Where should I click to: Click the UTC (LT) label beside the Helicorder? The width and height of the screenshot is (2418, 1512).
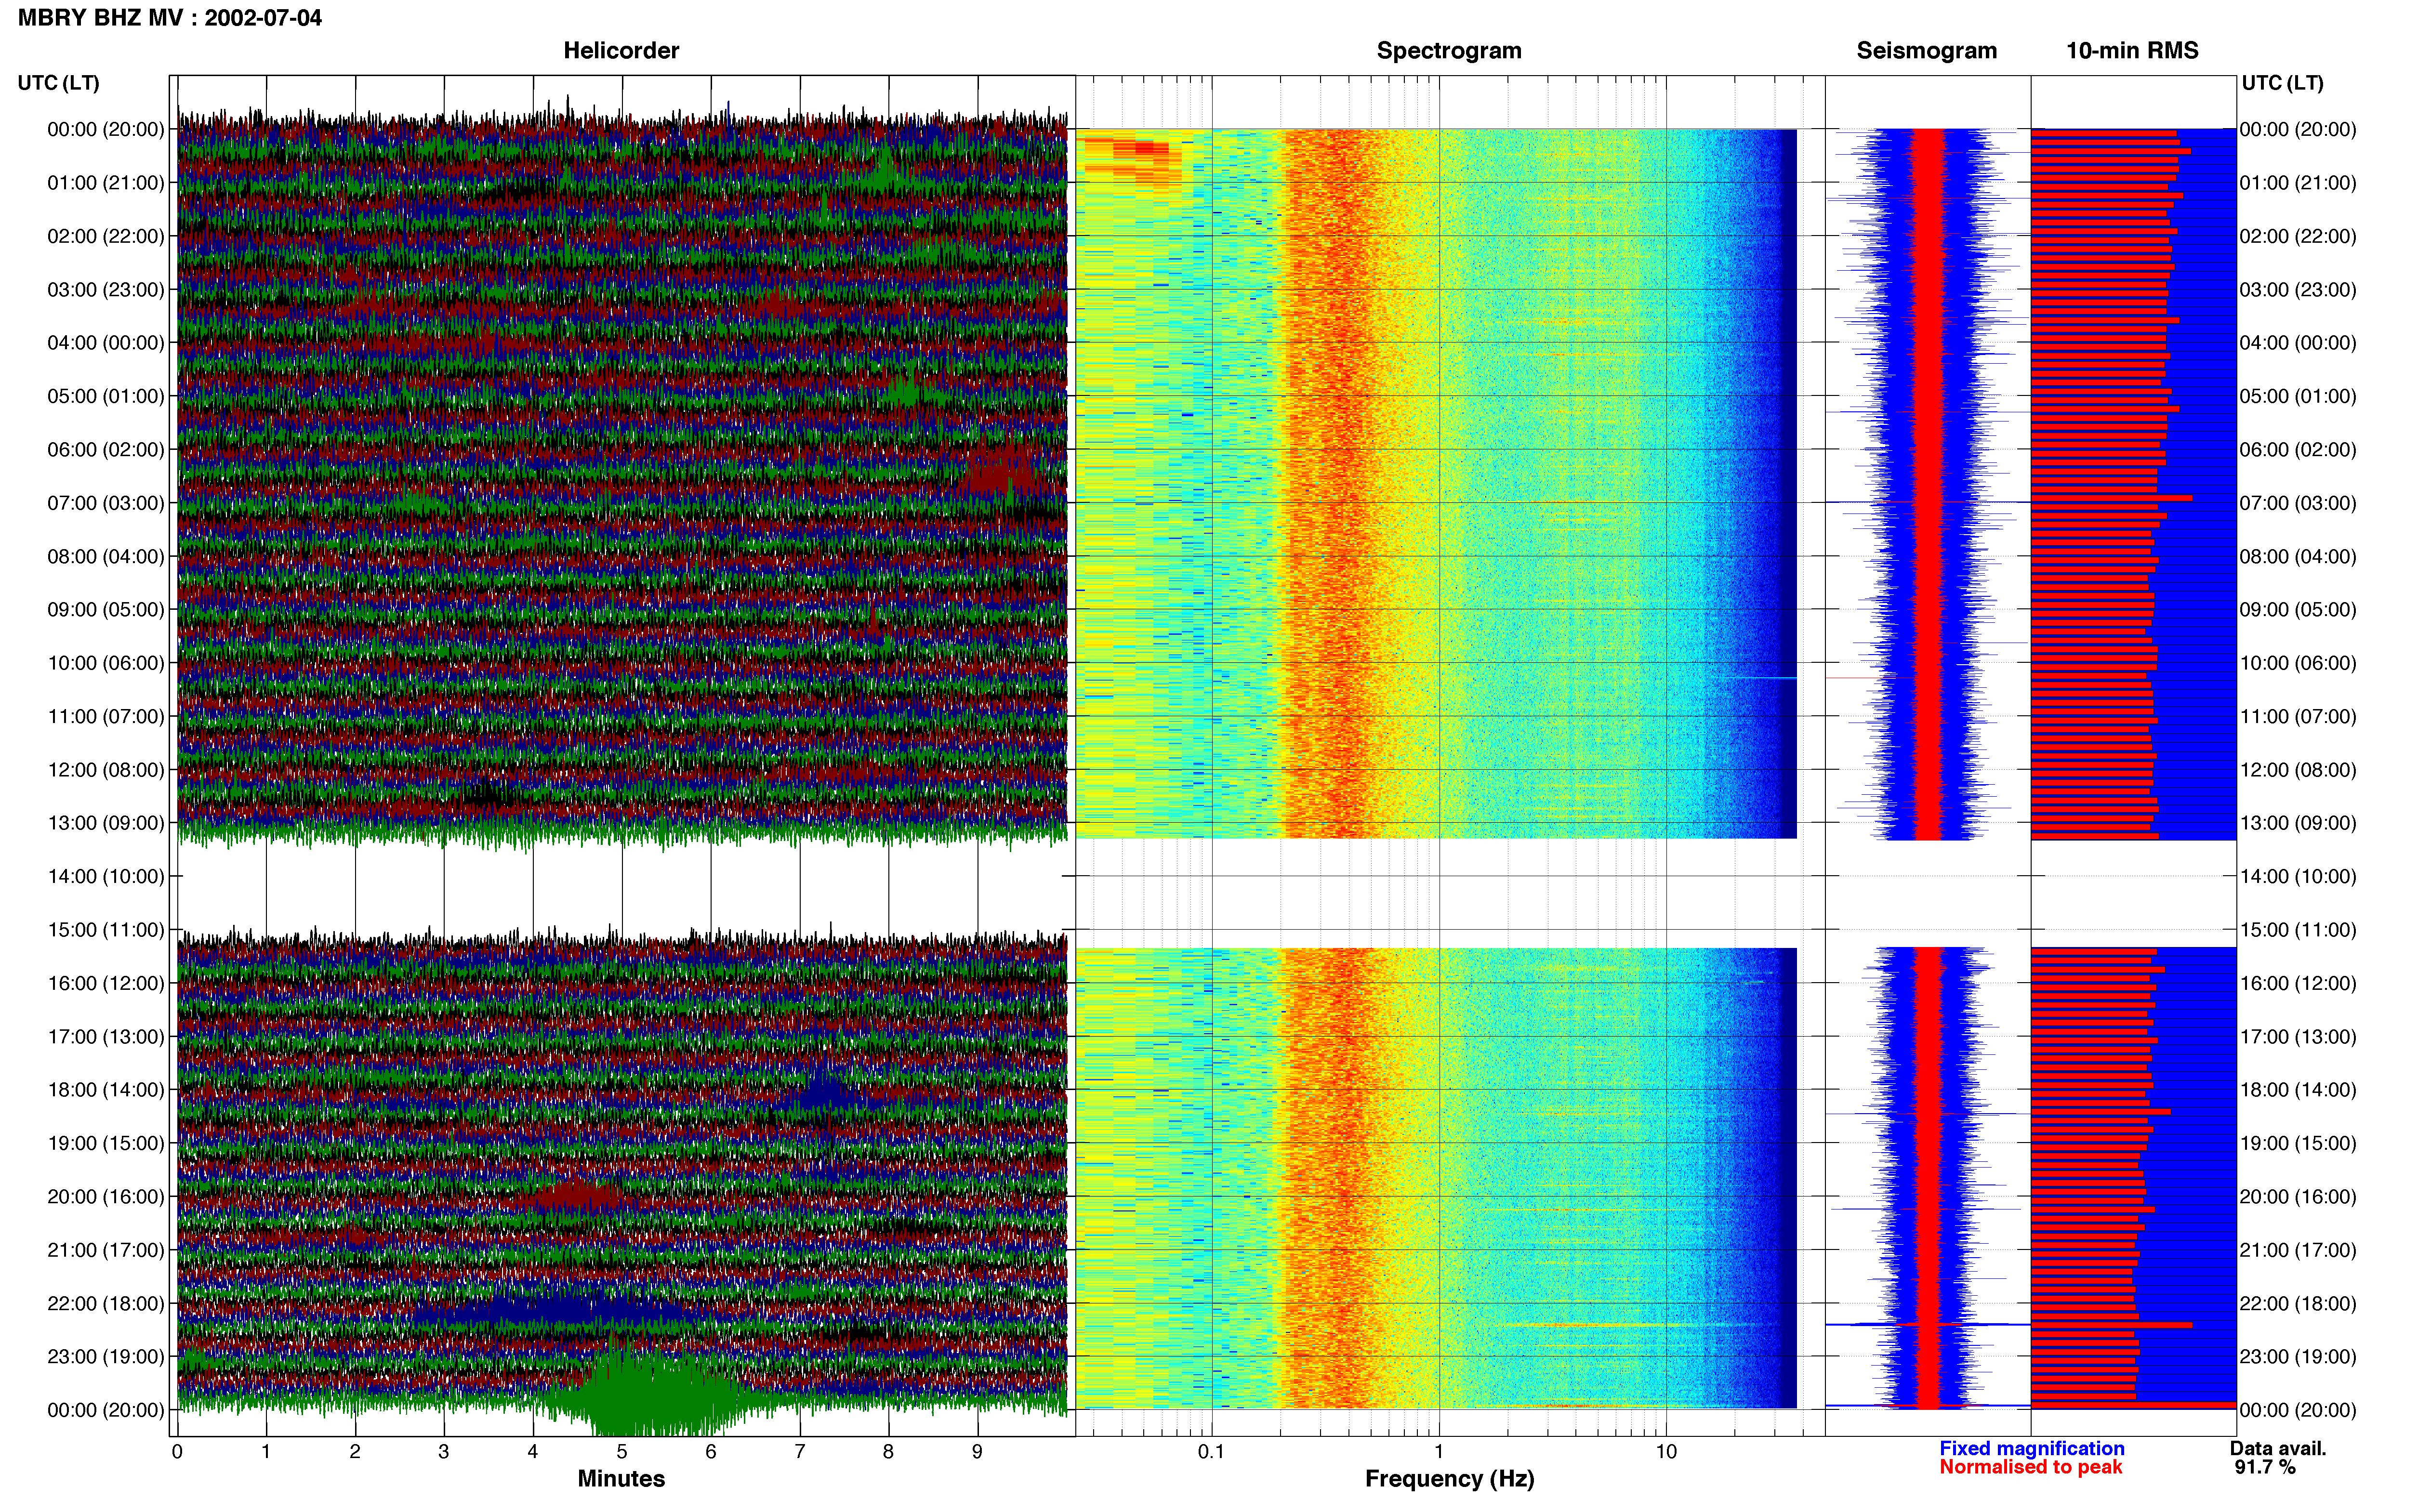tap(59, 83)
